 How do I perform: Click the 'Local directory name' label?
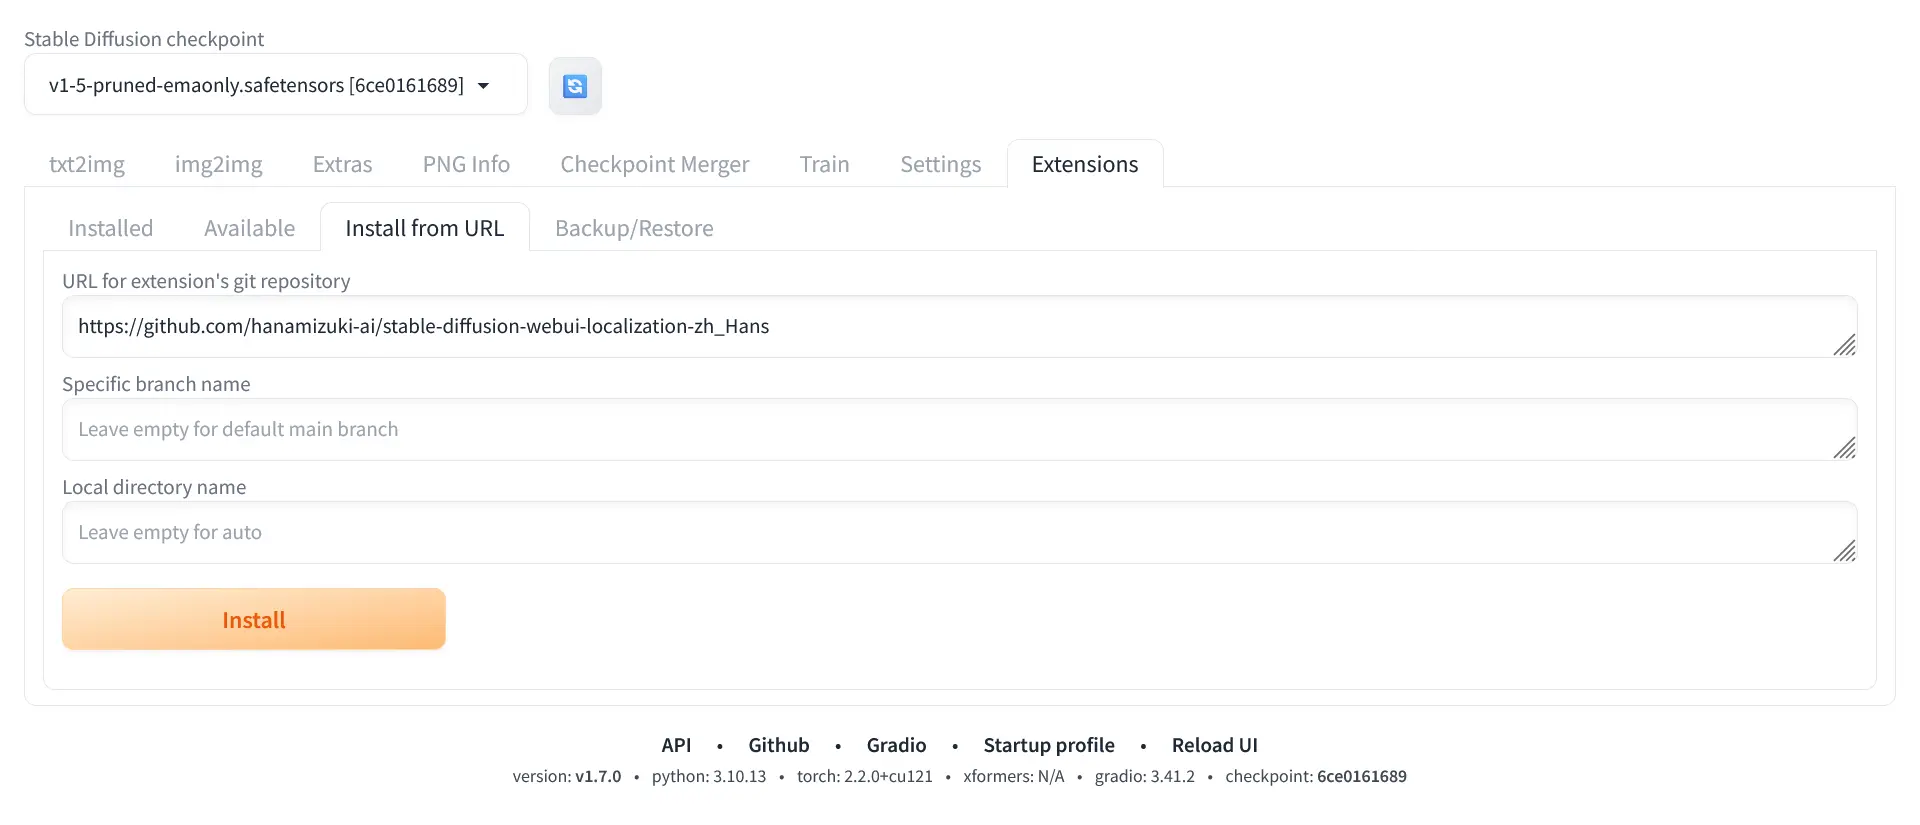tap(154, 487)
